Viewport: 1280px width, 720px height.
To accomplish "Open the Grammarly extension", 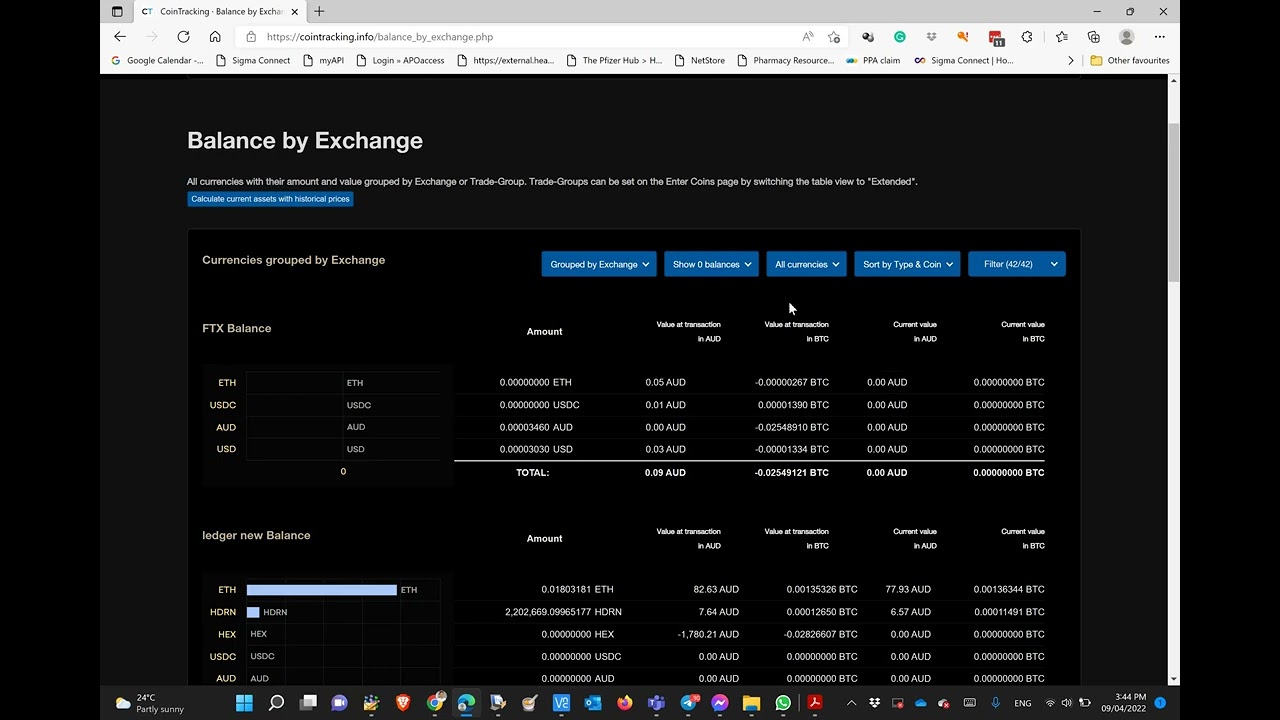I will click(900, 37).
